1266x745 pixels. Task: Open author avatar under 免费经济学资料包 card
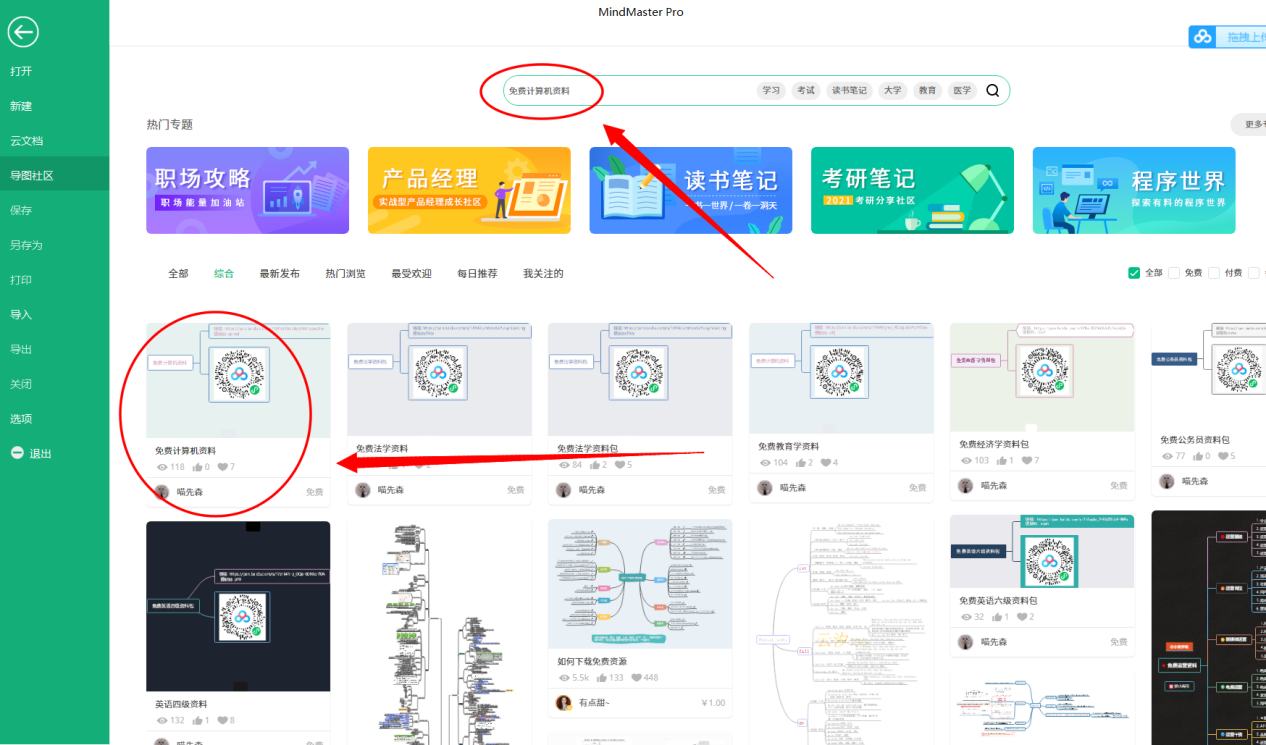[965, 486]
